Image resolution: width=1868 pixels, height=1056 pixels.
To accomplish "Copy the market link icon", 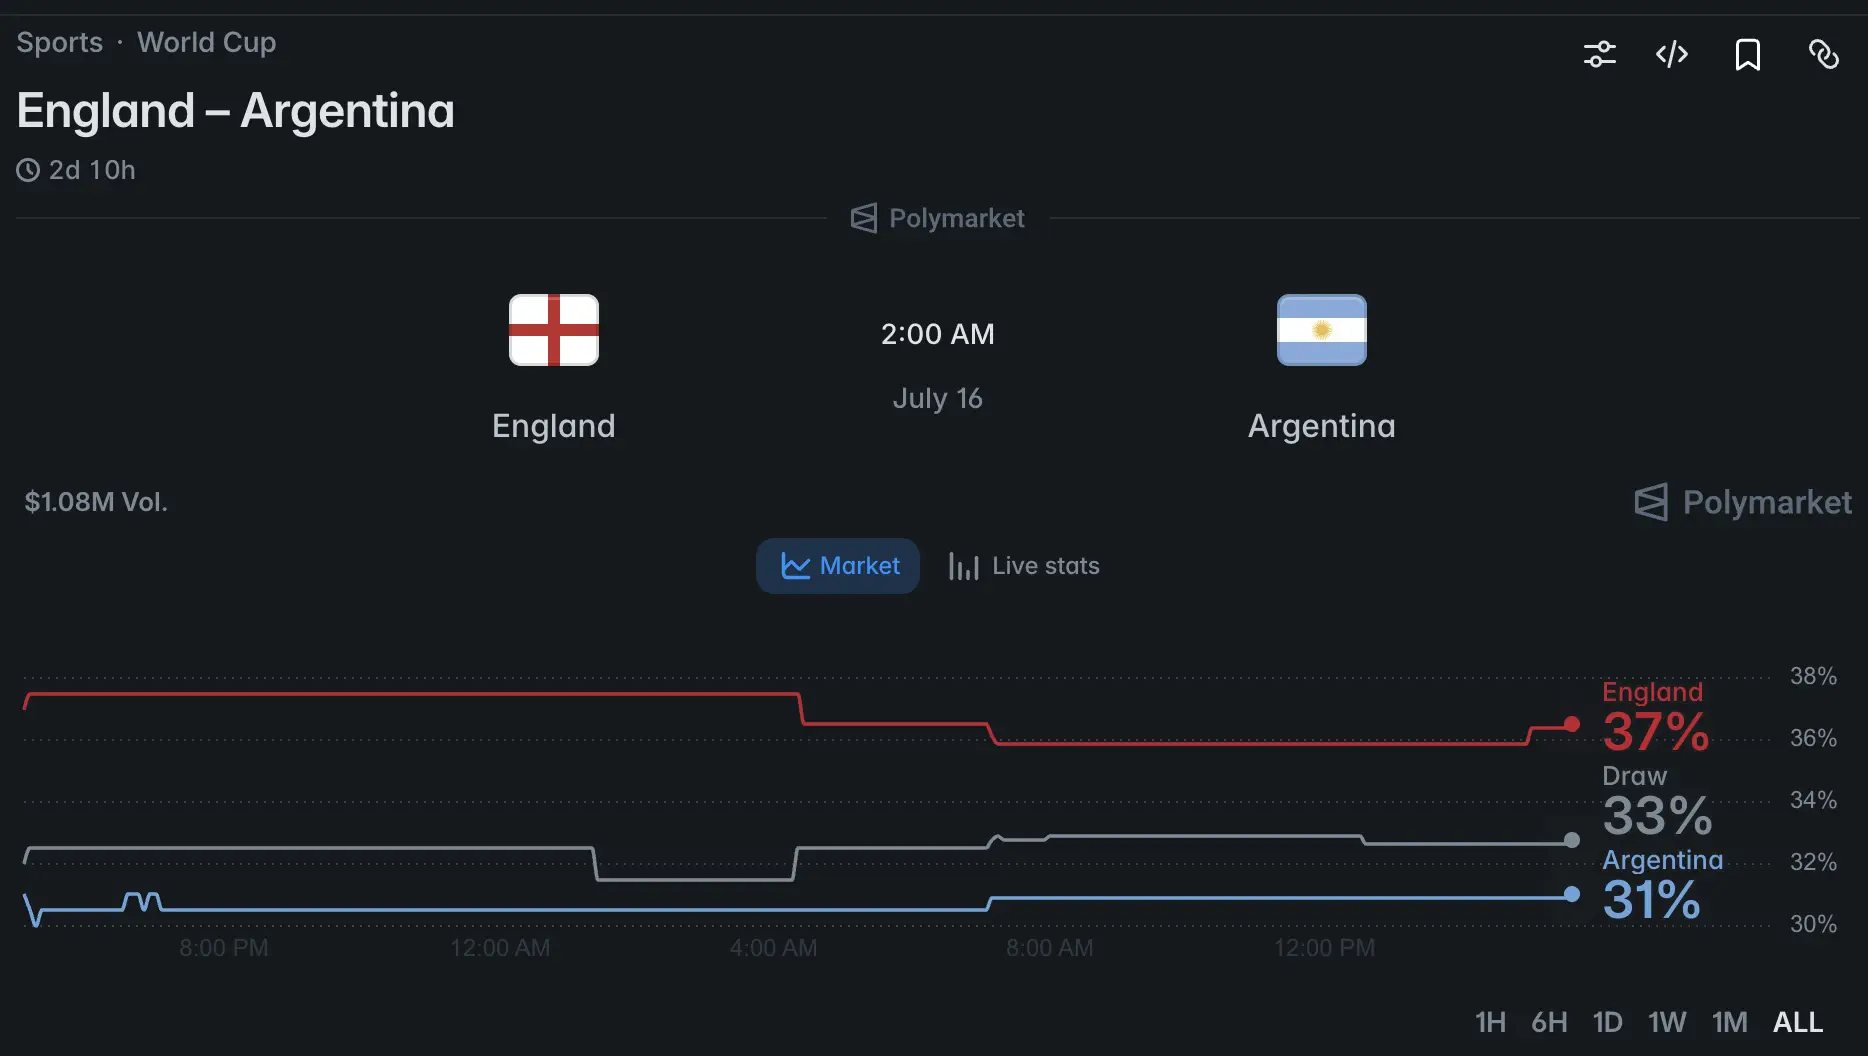I will pos(1824,54).
